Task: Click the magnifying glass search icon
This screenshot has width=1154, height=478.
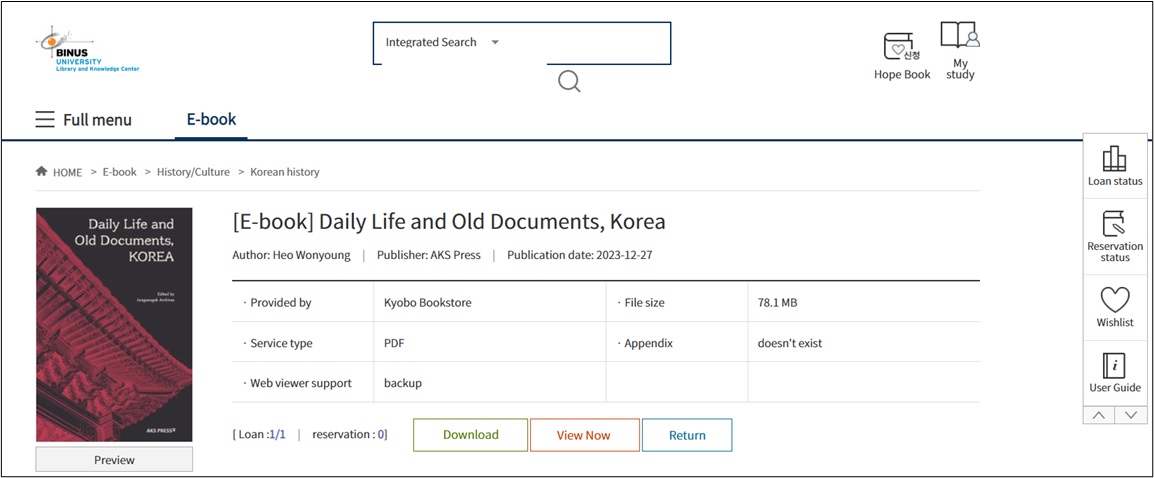Action: (569, 81)
